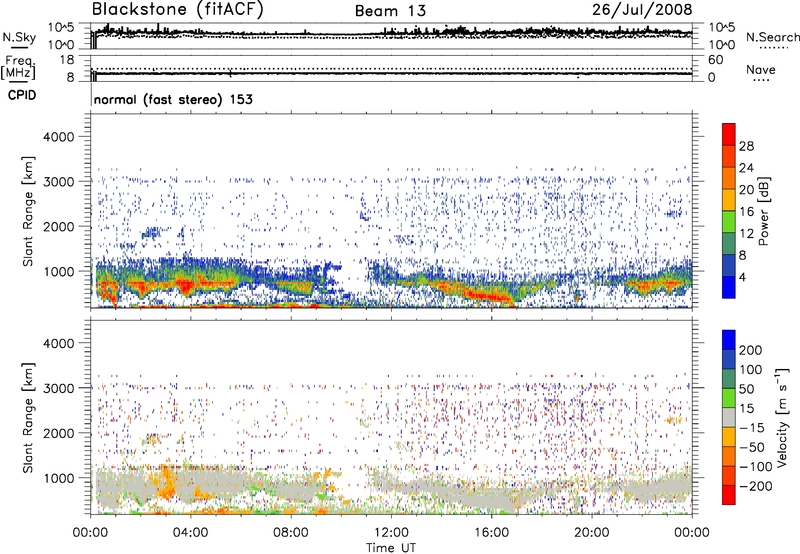Click the date '26/Jul/2008'

click(642, 10)
